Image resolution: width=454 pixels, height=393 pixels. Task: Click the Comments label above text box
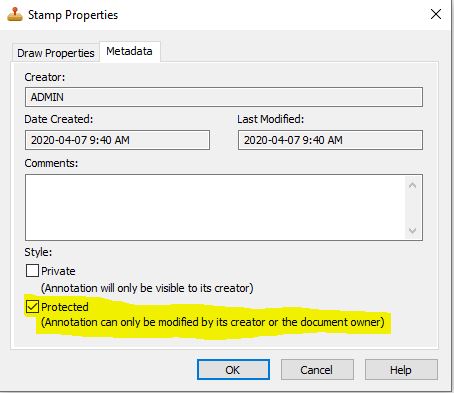pos(51,163)
